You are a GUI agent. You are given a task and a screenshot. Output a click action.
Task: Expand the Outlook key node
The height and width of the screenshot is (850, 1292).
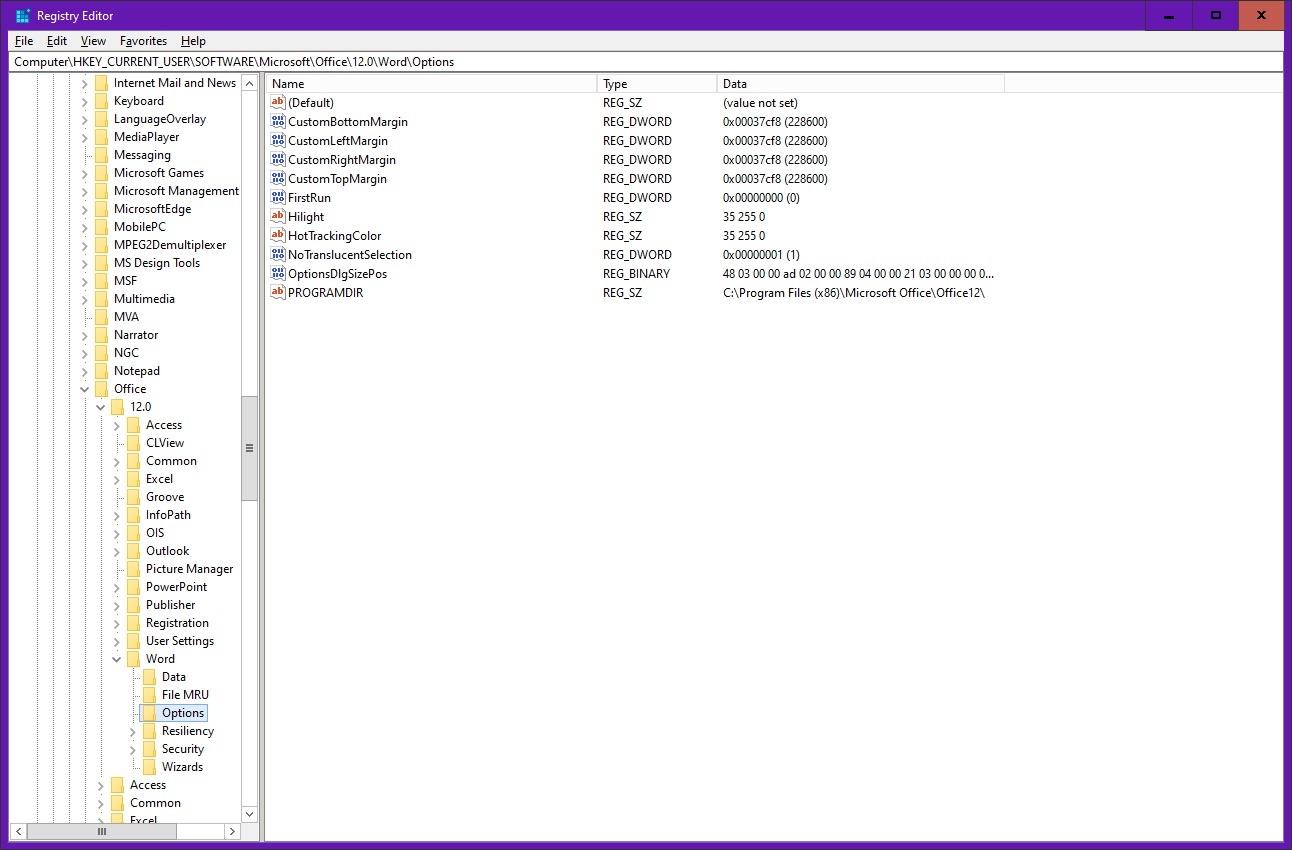coord(117,551)
